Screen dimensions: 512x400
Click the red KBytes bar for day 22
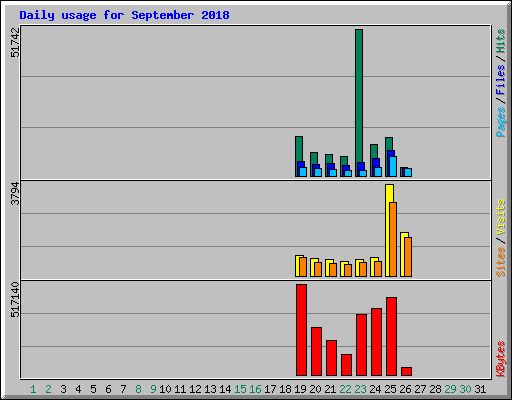pos(346,365)
